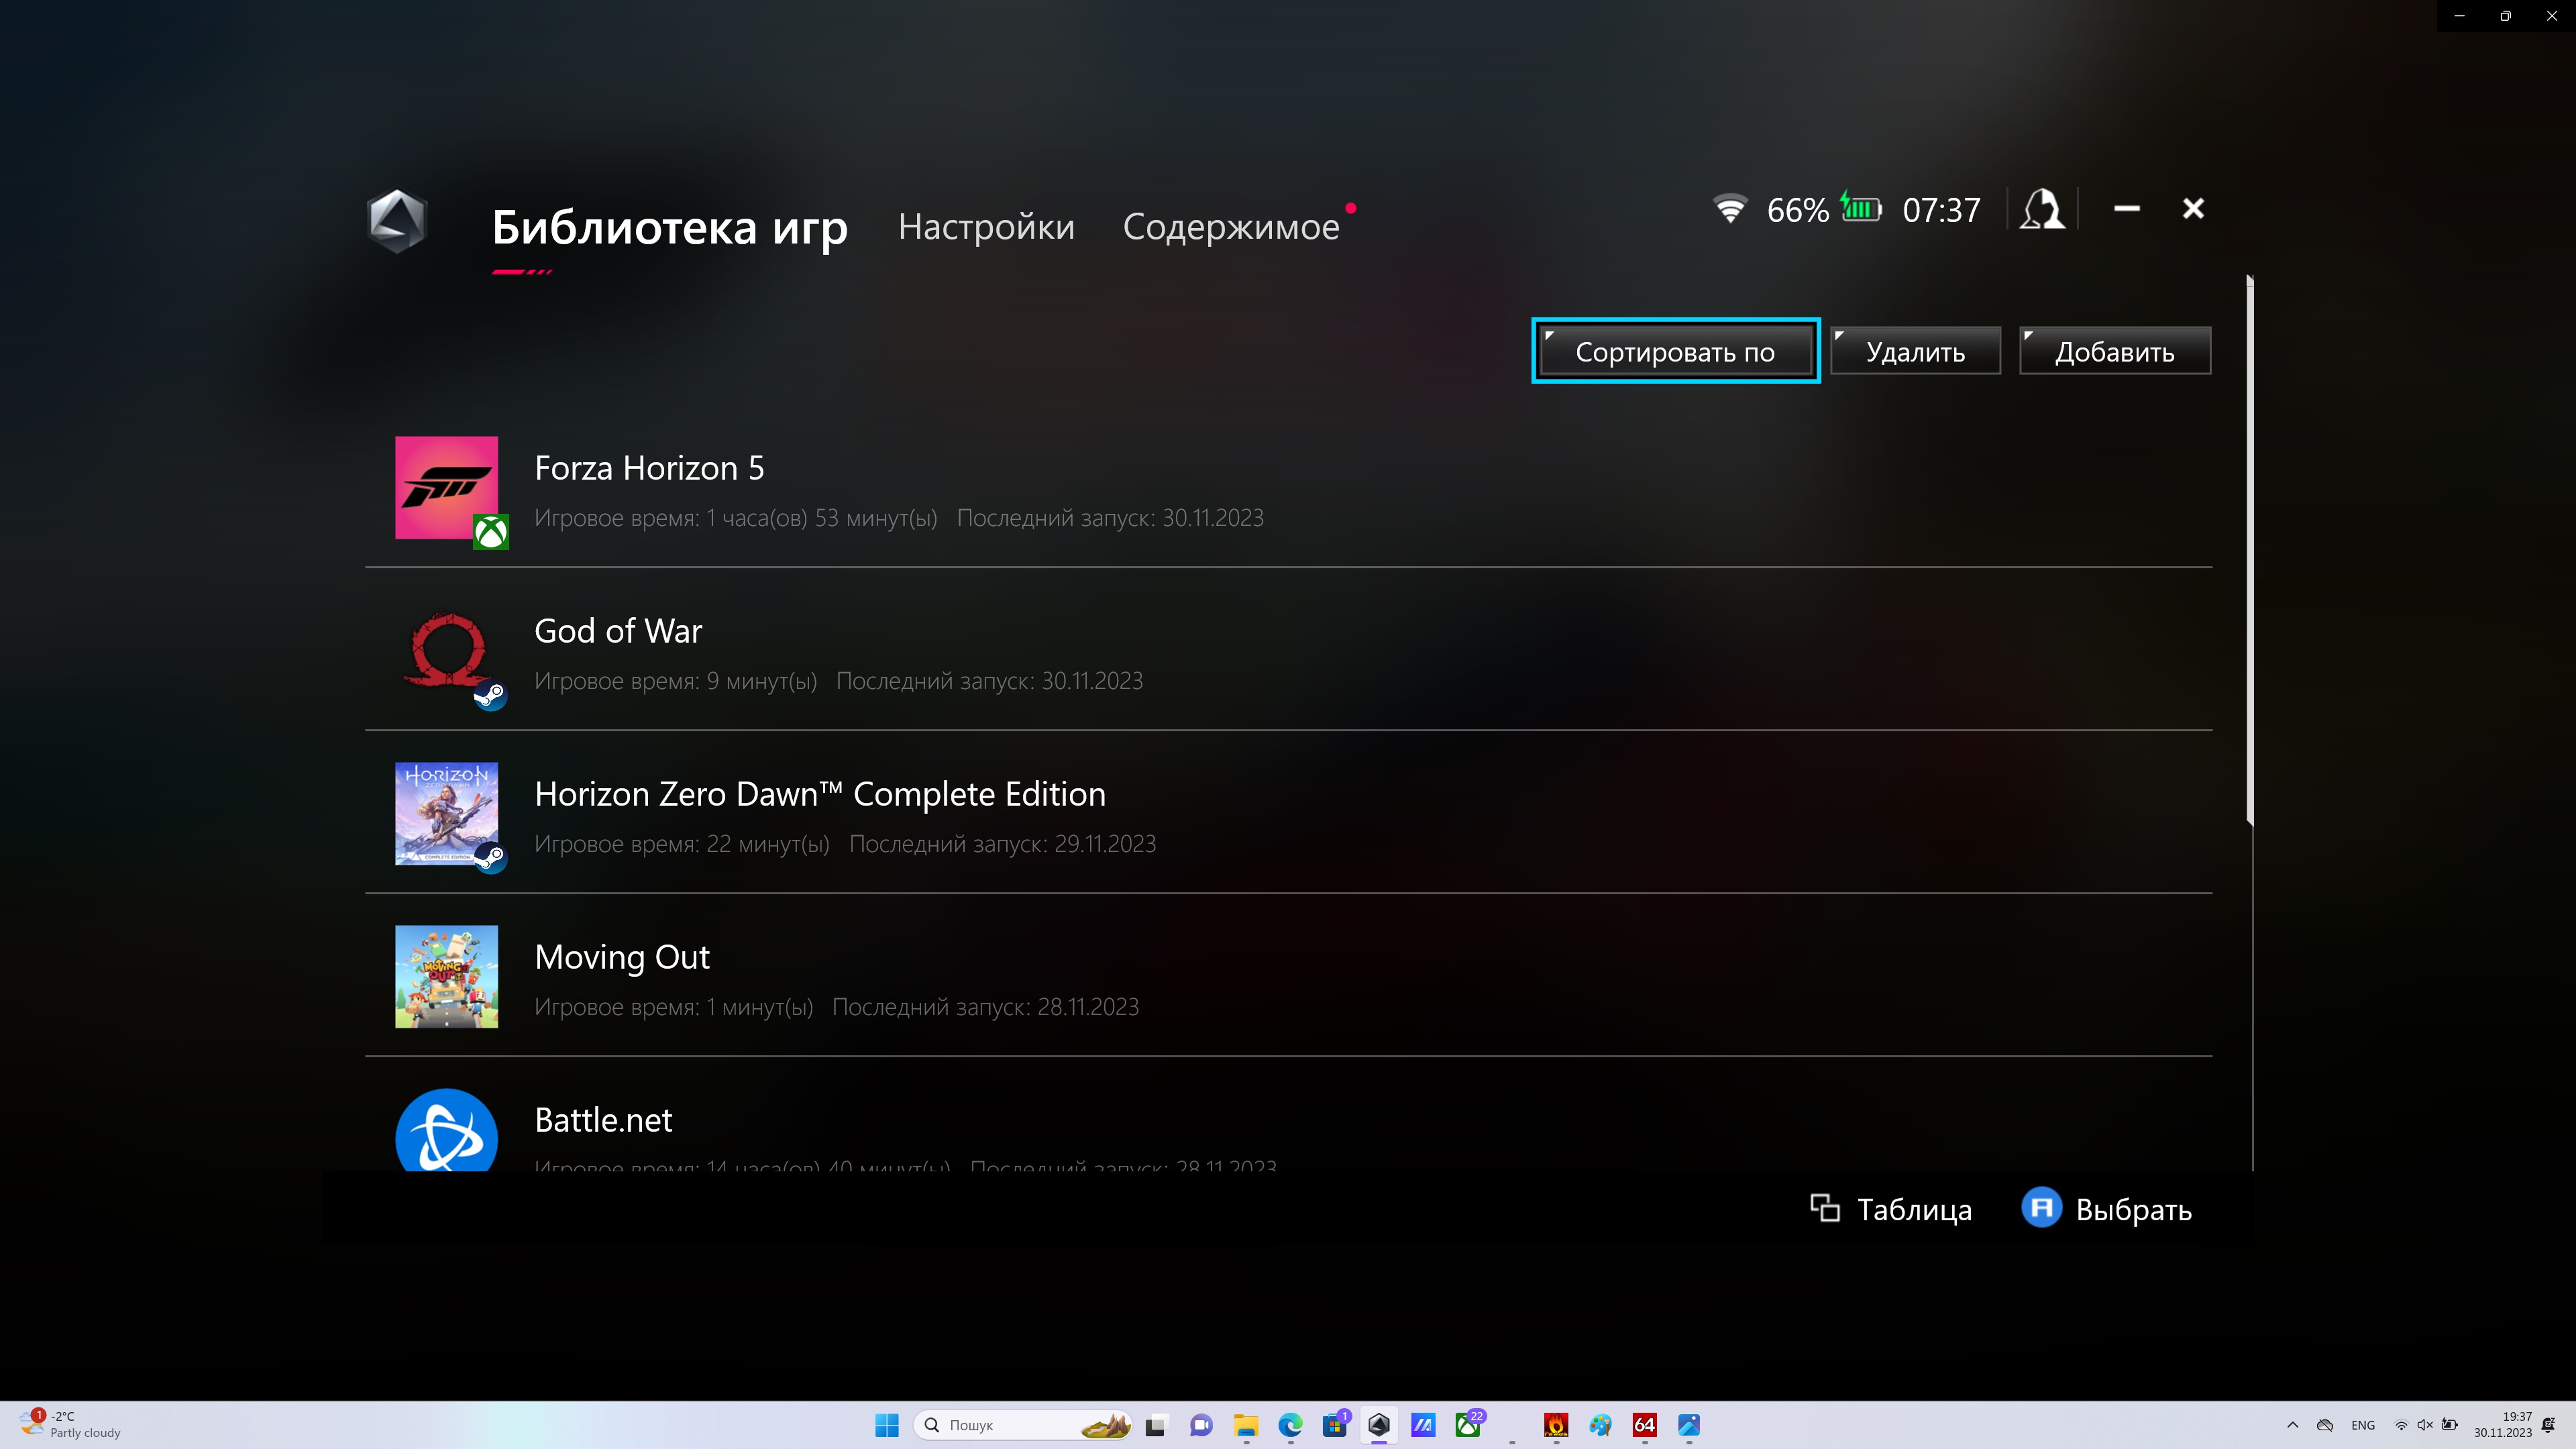This screenshot has width=2576, height=1449.
Task: Open the Chat app from the taskbar
Action: click(1201, 1425)
